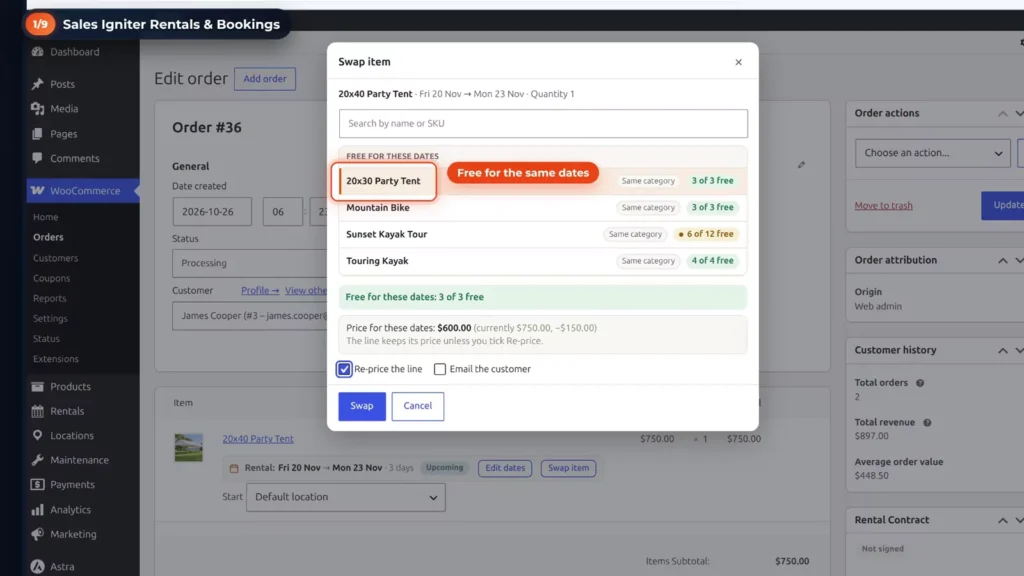1024x576 pixels.
Task: Click the rental calendar icon beside Fri 20 Nov
Action: point(234,468)
